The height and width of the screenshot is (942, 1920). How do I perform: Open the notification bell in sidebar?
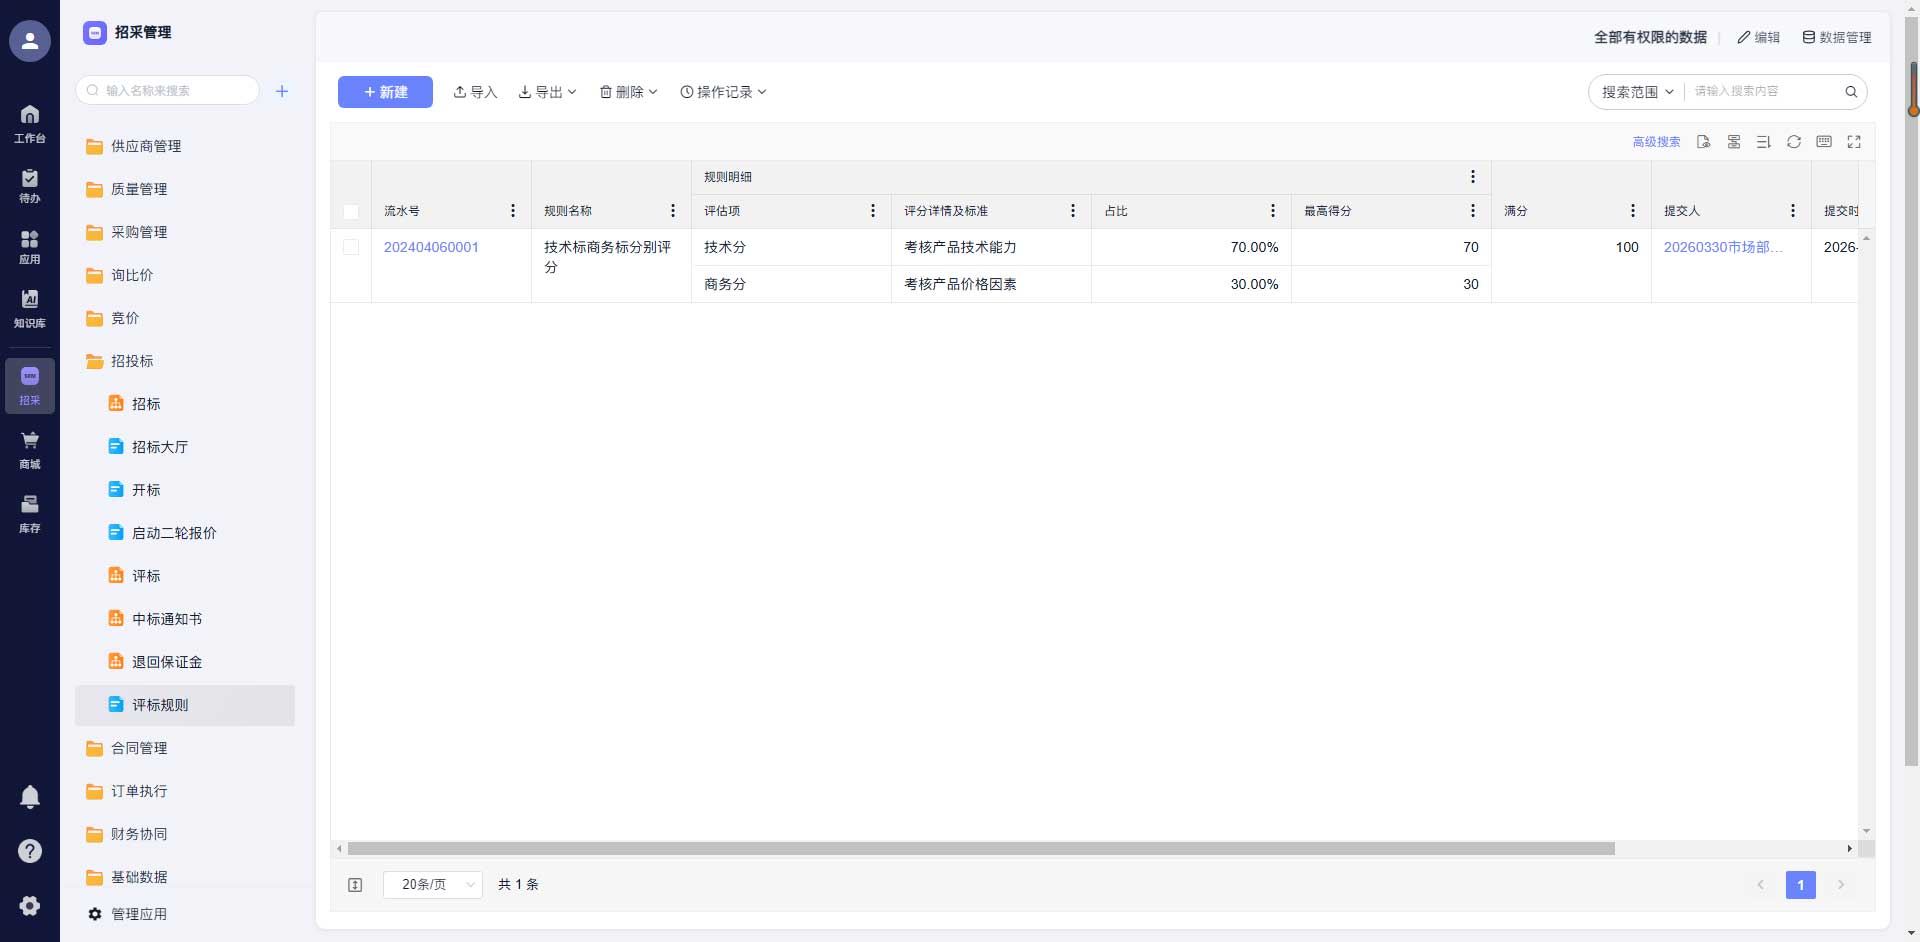coord(30,796)
